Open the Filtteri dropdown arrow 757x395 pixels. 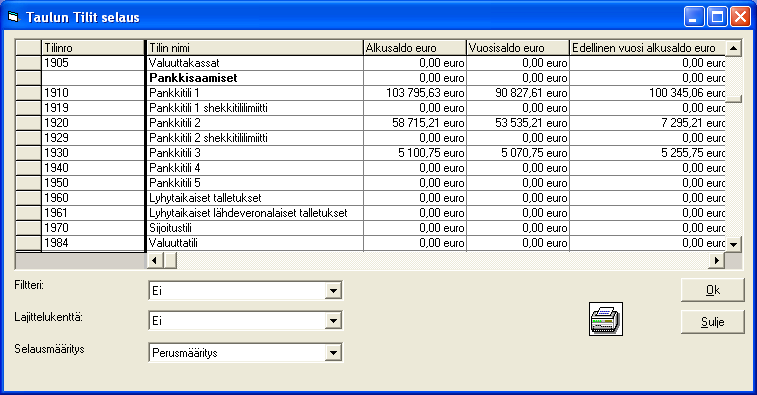click(333, 291)
